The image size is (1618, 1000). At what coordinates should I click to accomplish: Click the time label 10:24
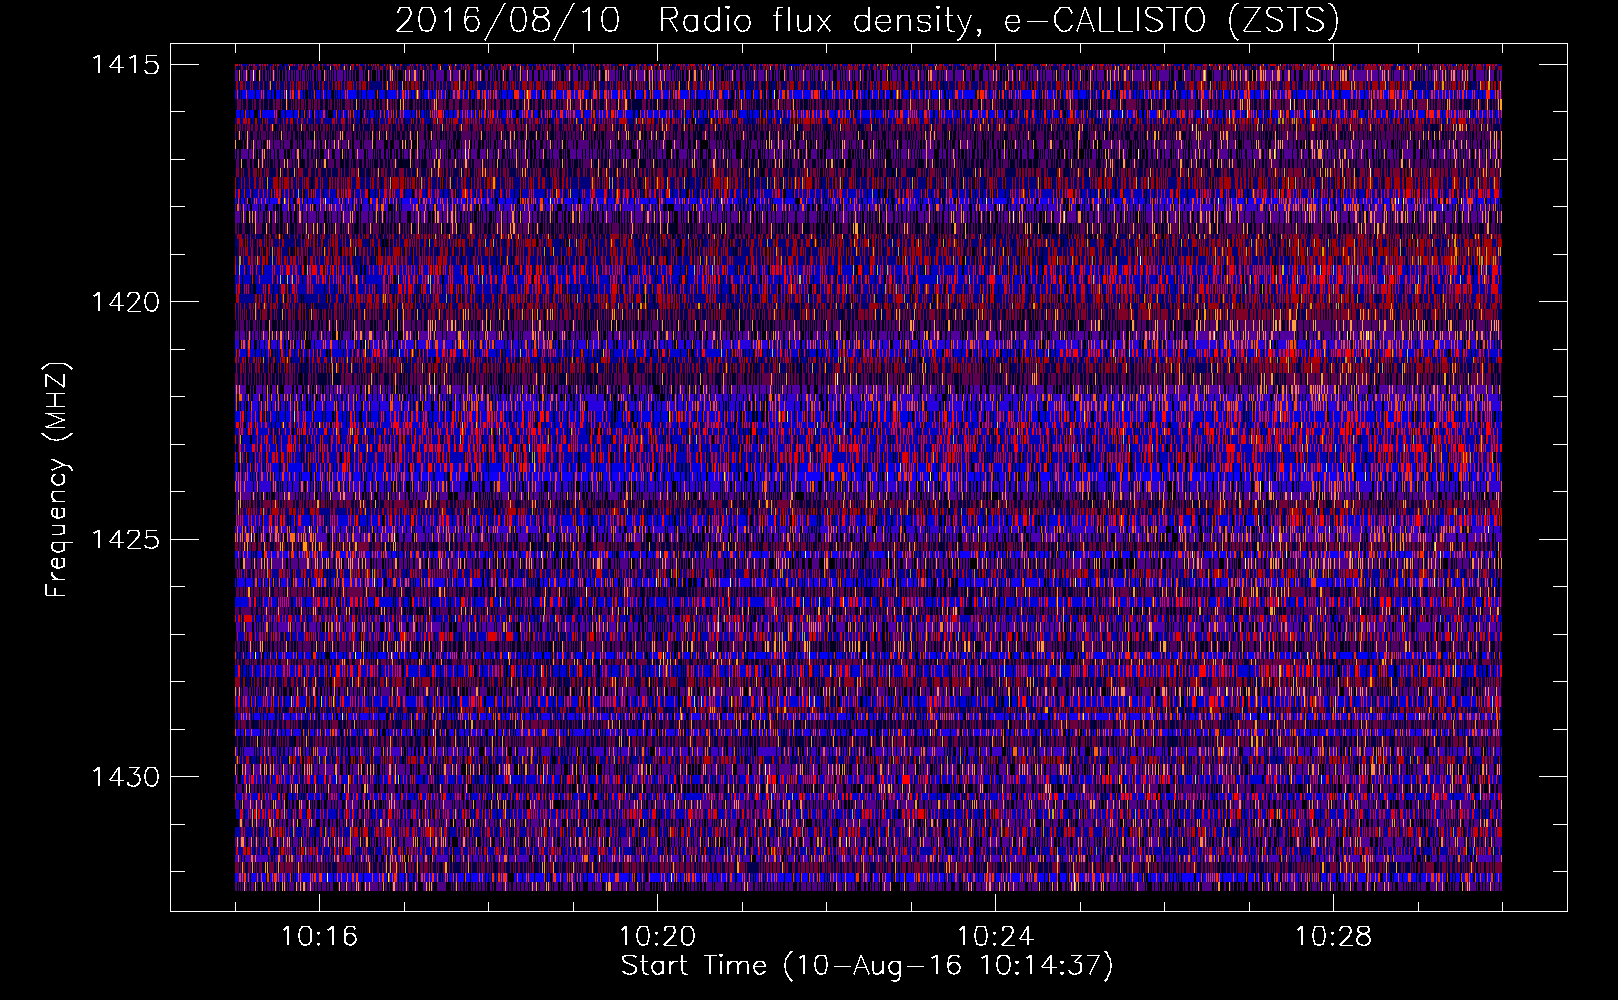click(x=995, y=937)
